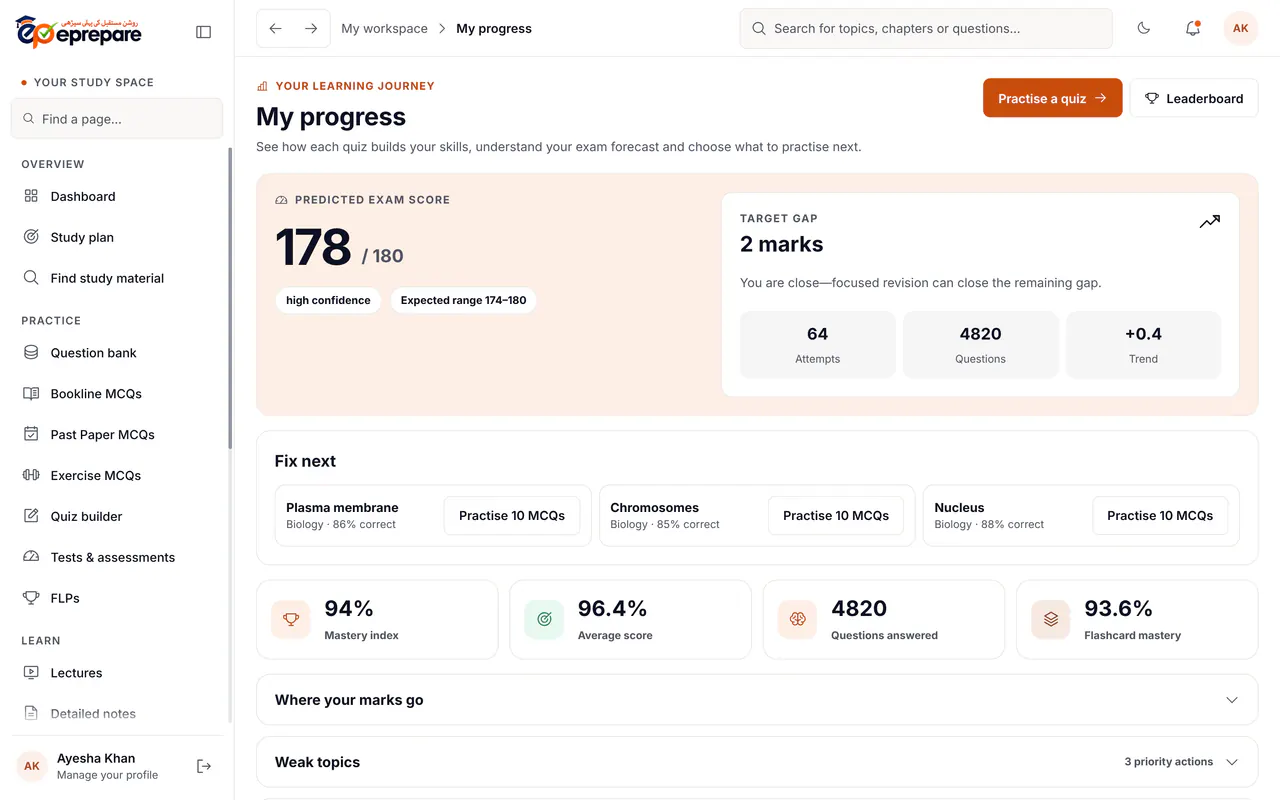This screenshot has height=800, width=1280.
Task: Open Question bank
Action: coord(116,353)
